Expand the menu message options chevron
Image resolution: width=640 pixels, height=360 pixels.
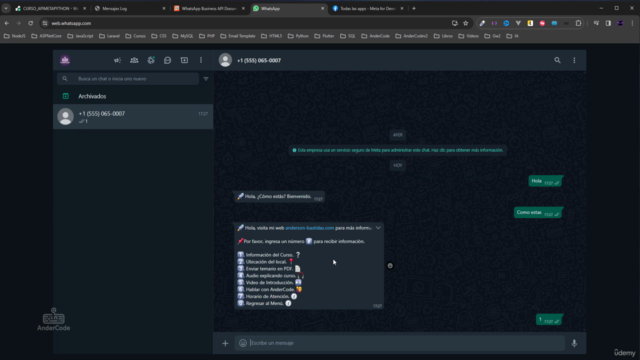click(378, 228)
